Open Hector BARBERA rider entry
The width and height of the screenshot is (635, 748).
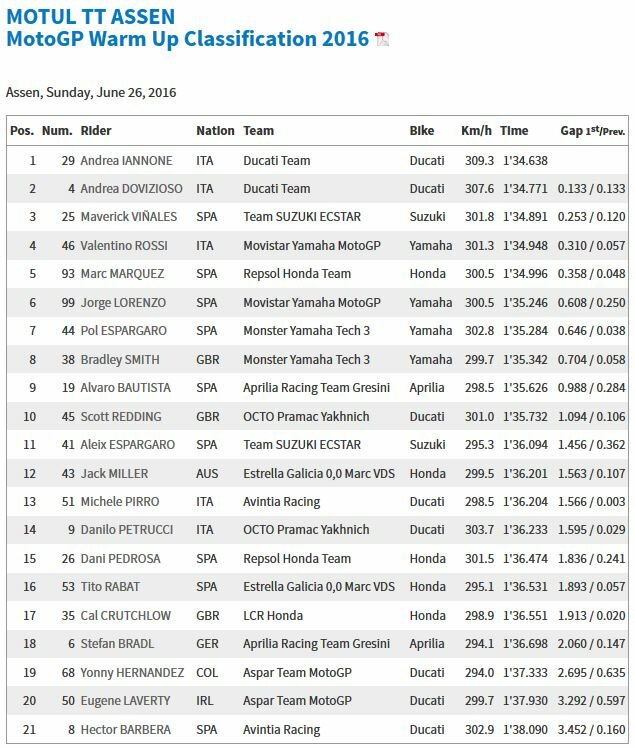125,730
